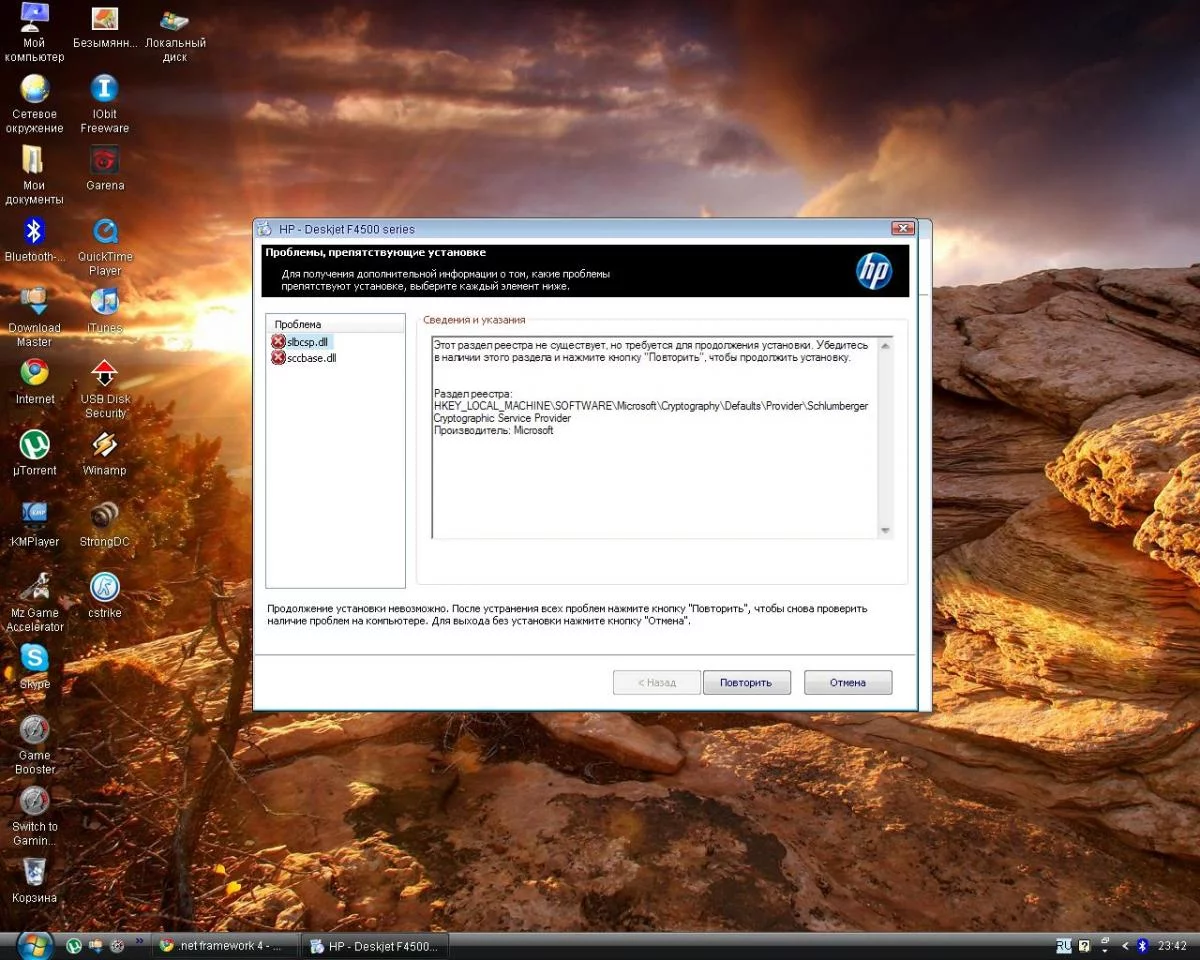Image resolution: width=1200 pixels, height=960 pixels.
Task: Click the Отмена button
Action: pyautogui.click(x=848, y=683)
